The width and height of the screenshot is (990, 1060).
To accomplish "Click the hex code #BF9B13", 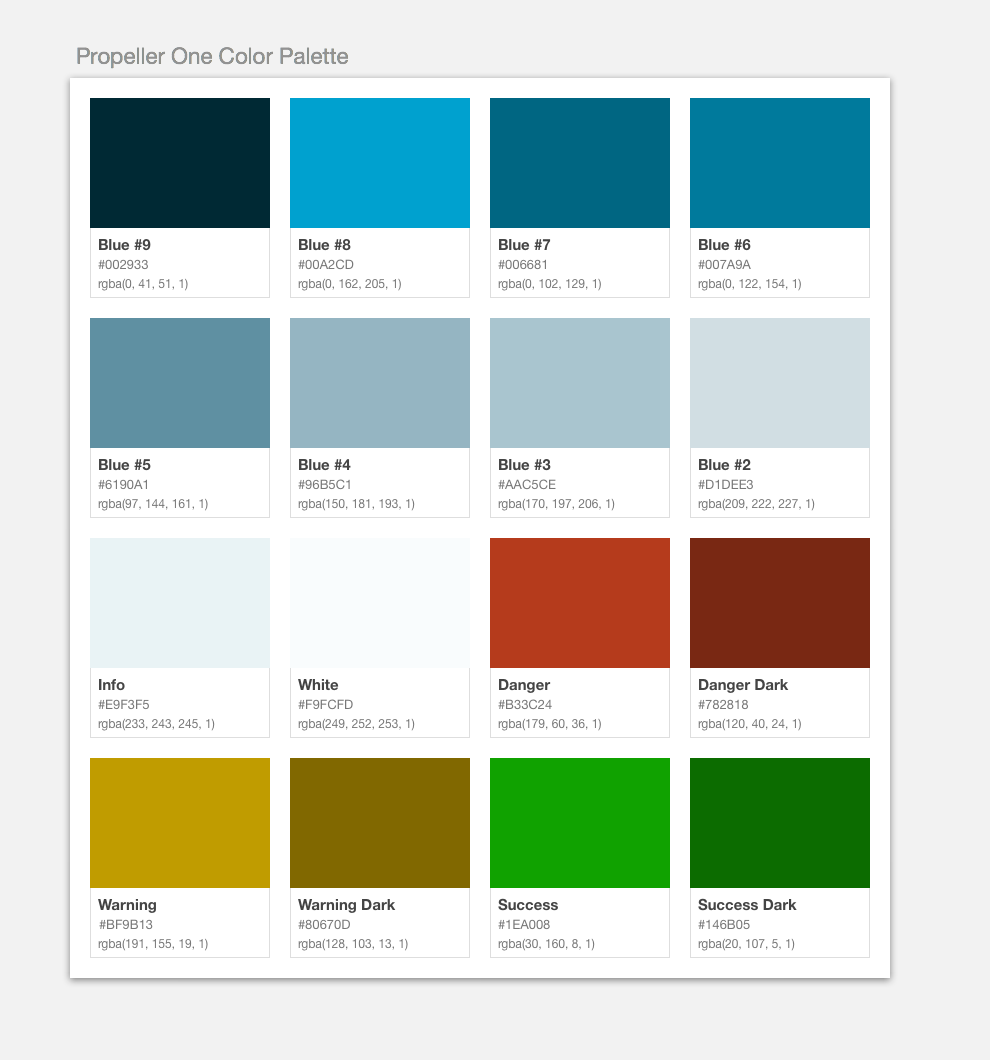I will [126, 924].
